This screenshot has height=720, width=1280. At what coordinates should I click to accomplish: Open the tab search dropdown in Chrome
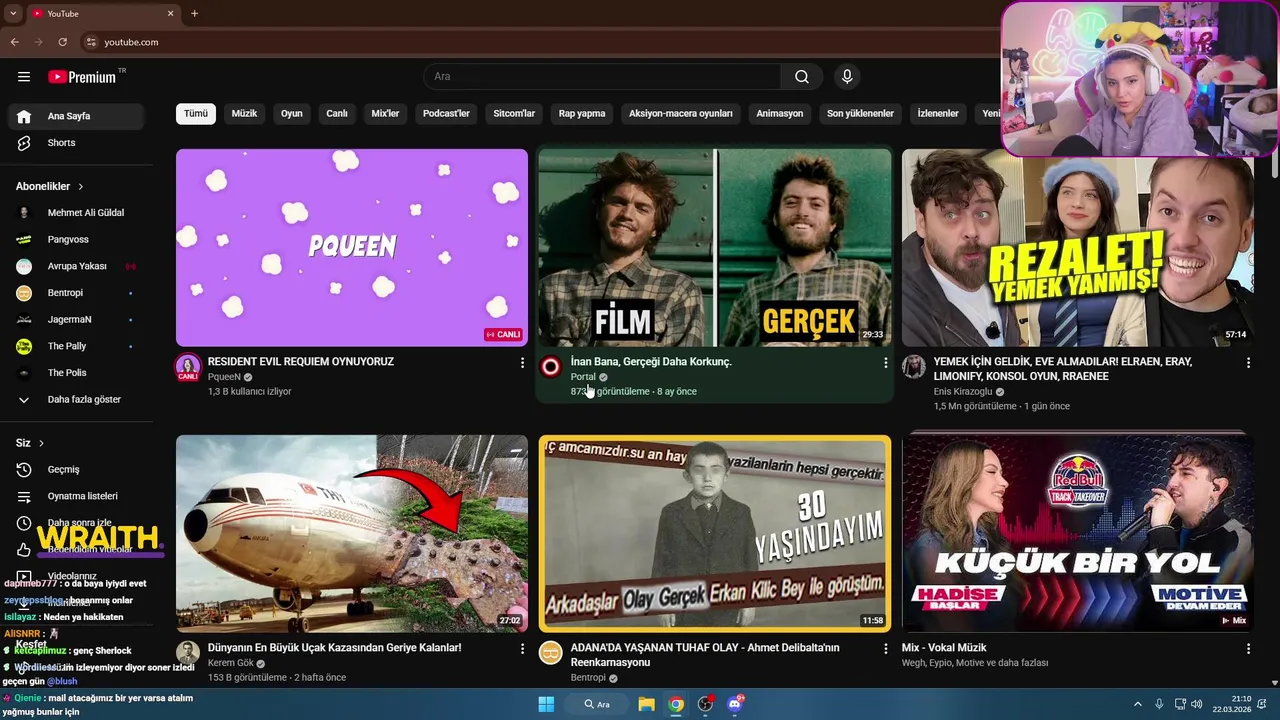(x=13, y=13)
